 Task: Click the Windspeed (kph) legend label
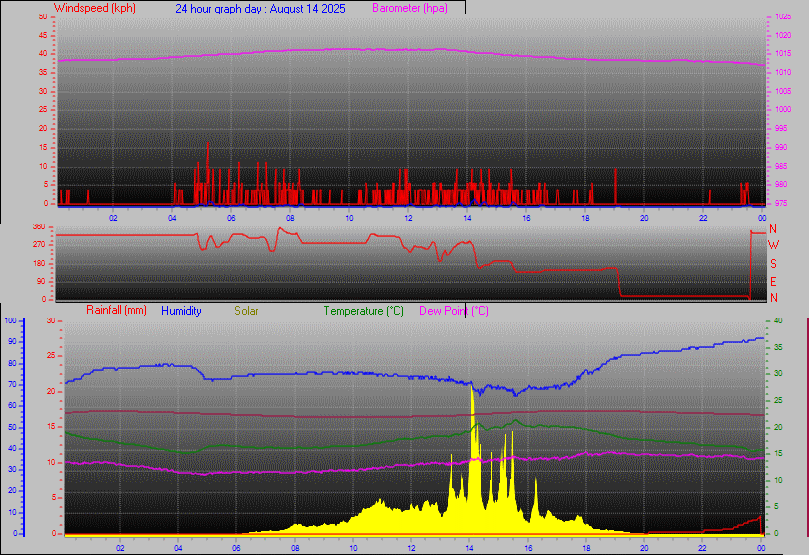pos(94,8)
